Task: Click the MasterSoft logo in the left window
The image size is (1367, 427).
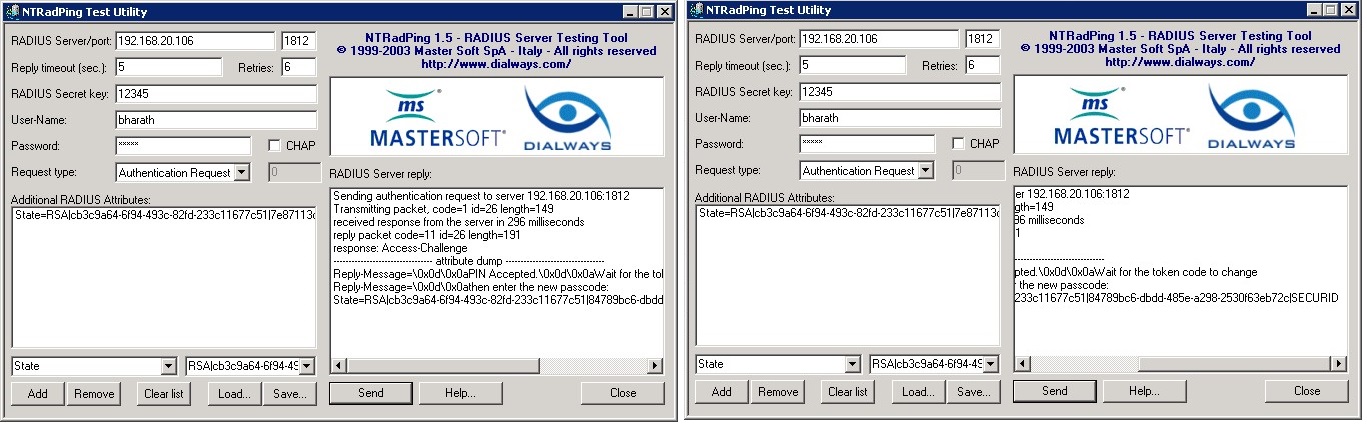Action: pyautogui.click(x=437, y=118)
